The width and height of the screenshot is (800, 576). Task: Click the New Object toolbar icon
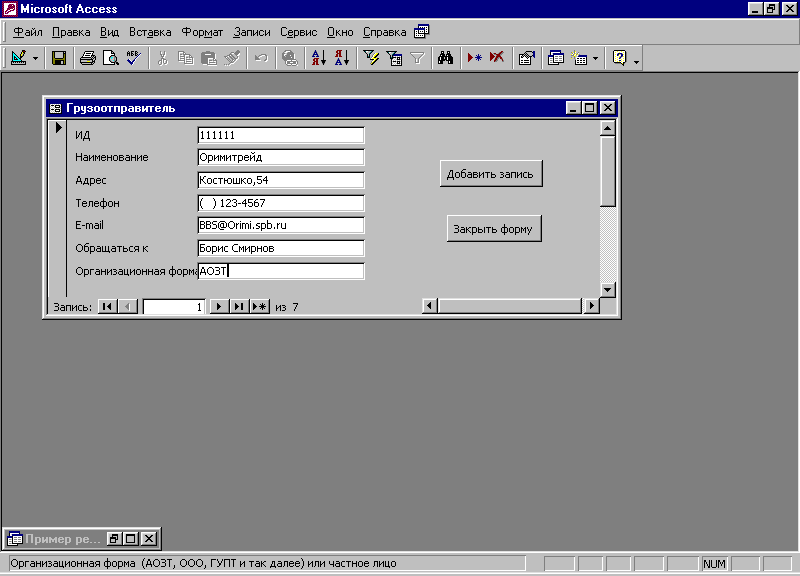pos(579,58)
